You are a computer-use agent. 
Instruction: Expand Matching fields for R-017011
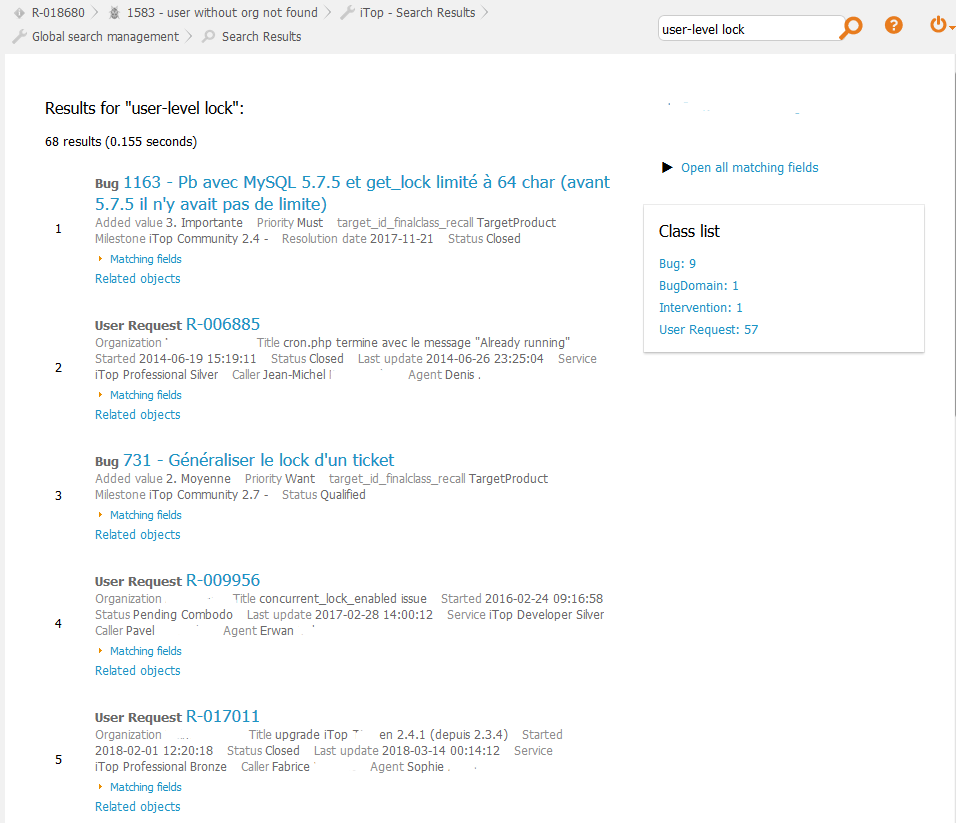pyautogui.click(x=146, y=787)
